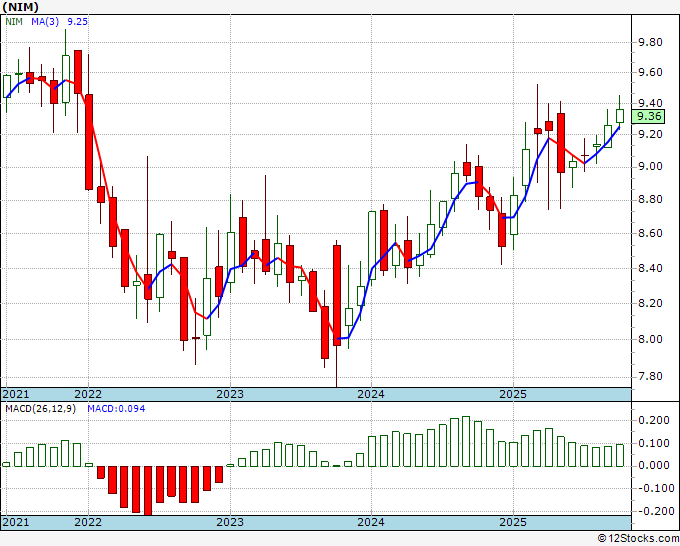The width and height of the screenshot is (680, 546).
Task: Select the green NIM legend label
Action: (14, 22)
